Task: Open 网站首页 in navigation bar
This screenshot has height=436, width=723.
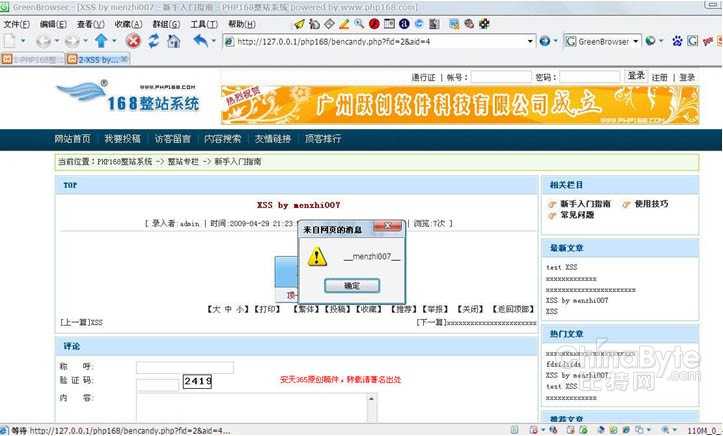Action: [x=72, y=139]
